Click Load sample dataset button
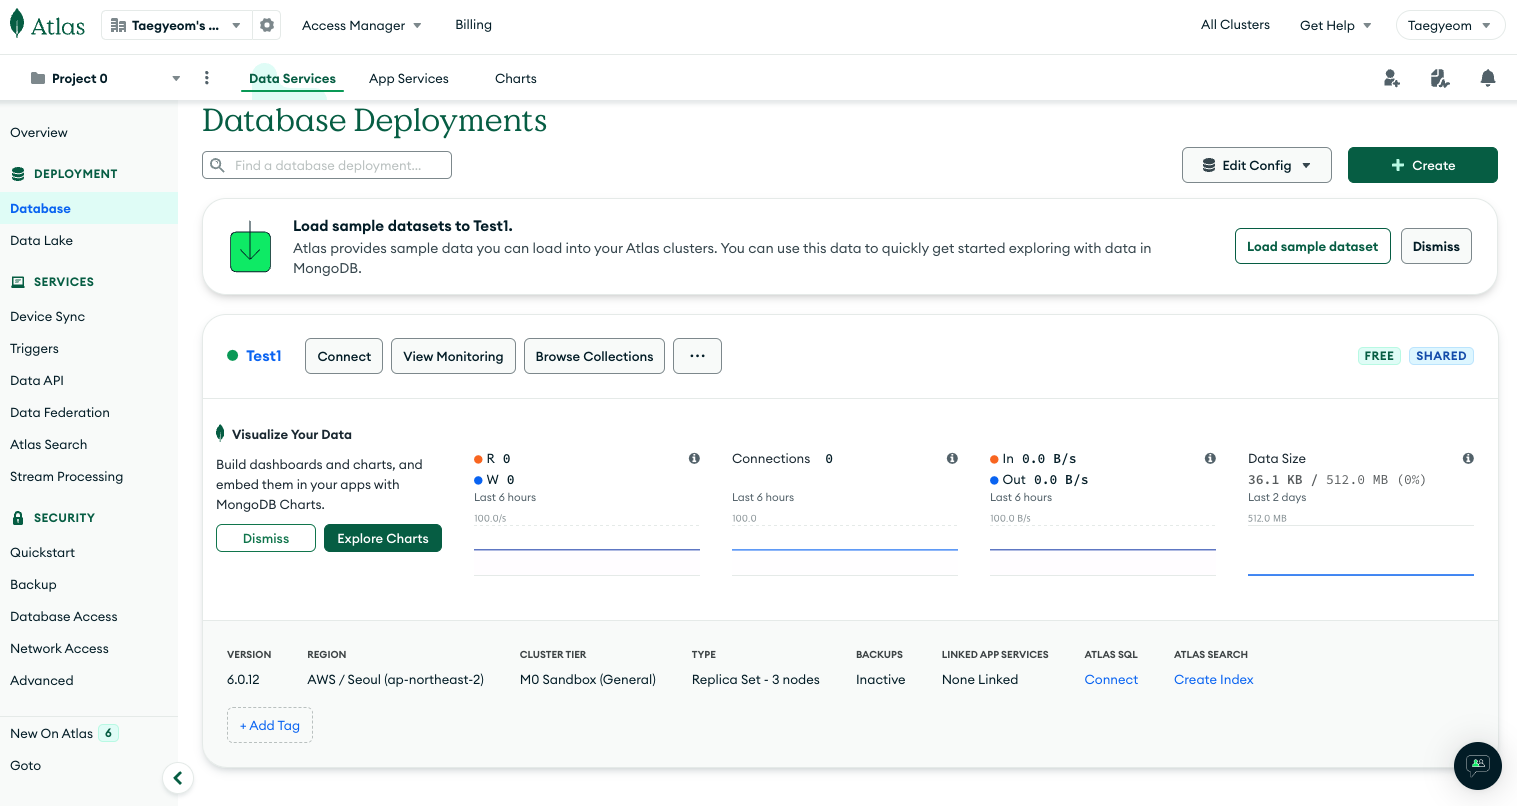The image size is (1517, 806). 1312,246
